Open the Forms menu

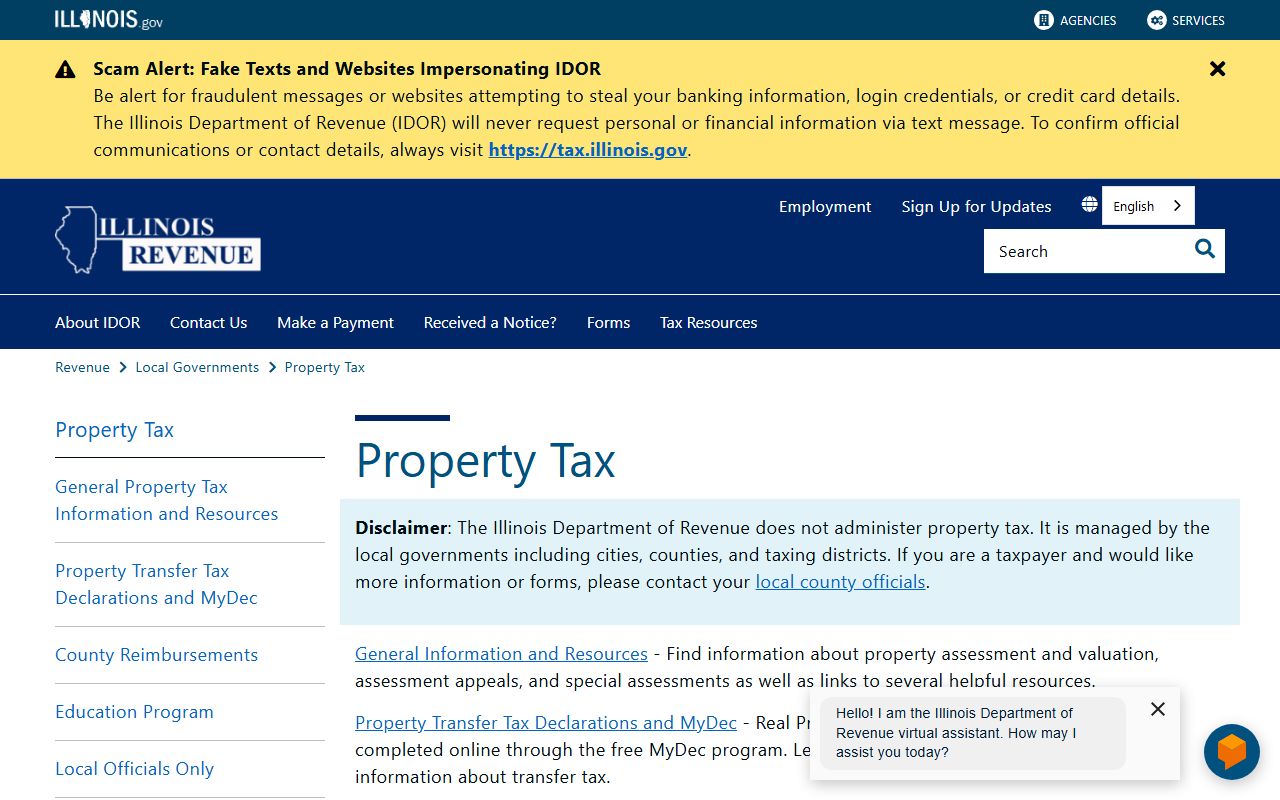(x=608, y=322)
